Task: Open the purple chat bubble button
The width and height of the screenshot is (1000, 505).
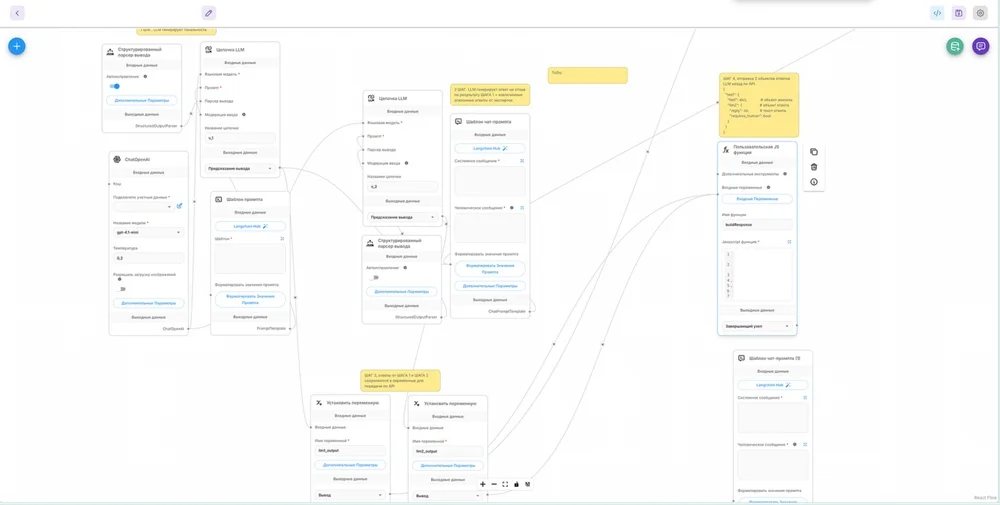Action: coord(980,46)
